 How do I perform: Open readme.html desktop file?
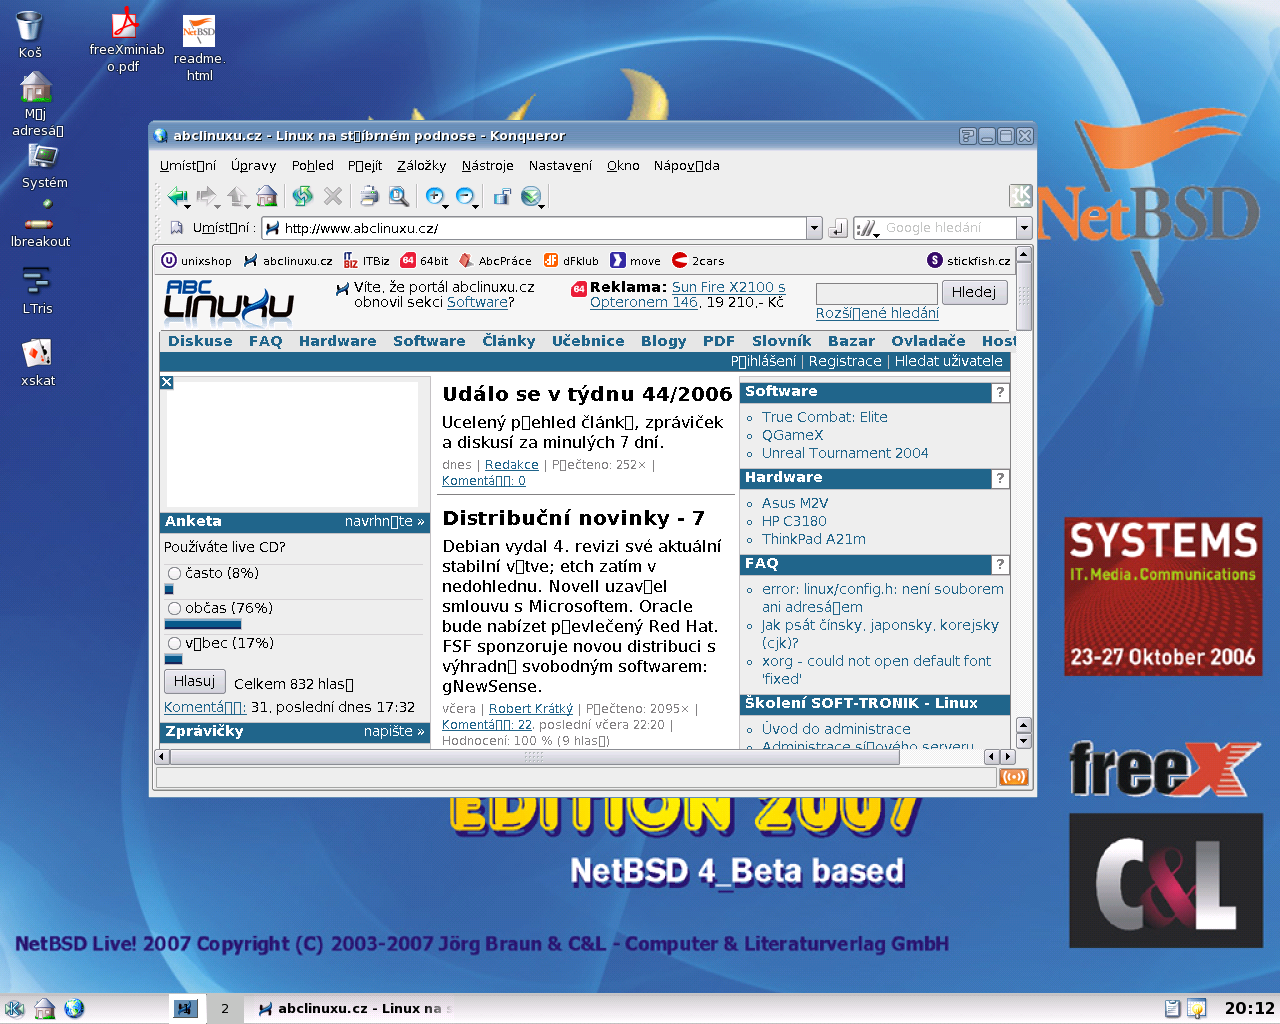(x=199, y=48)
